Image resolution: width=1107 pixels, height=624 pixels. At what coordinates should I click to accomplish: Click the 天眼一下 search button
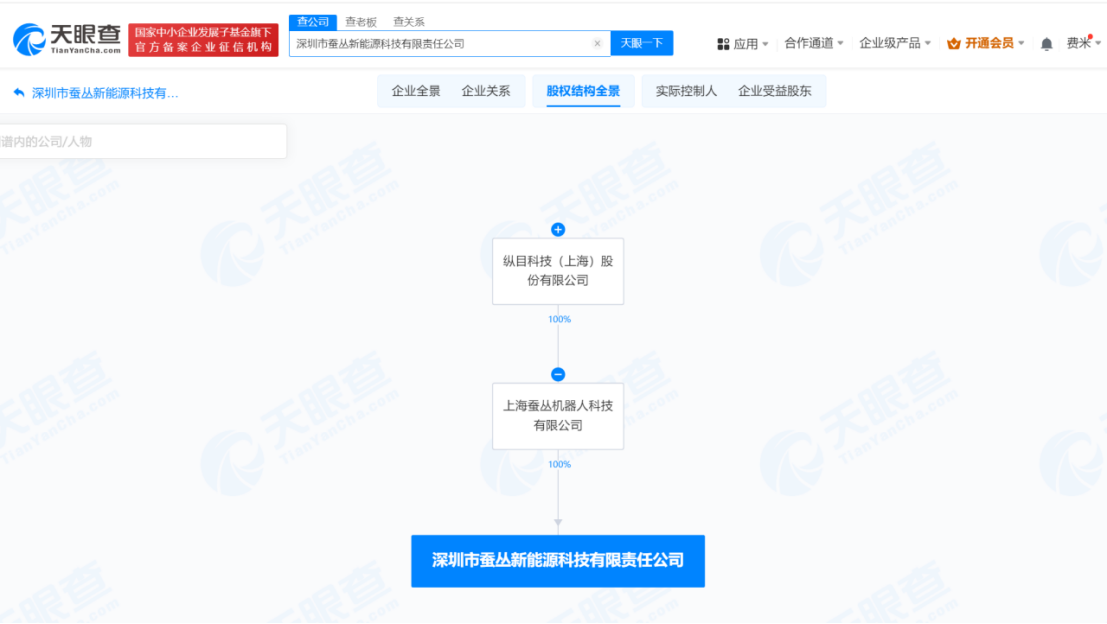[x=642, y=43]
